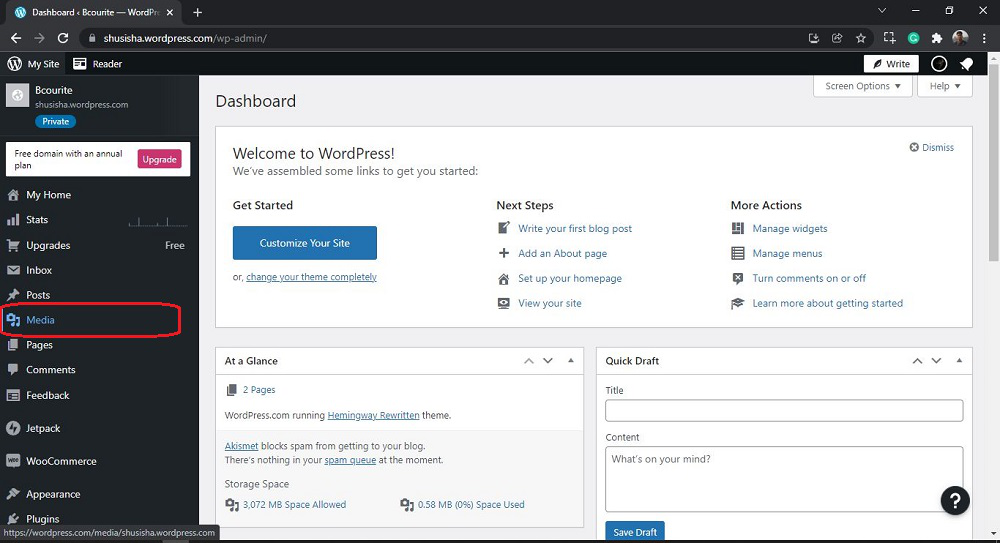The width and height of the screenshot is (1000, 543).
Task: Click the Appearance paintbrush icon
Action: [x=13, y=495]
